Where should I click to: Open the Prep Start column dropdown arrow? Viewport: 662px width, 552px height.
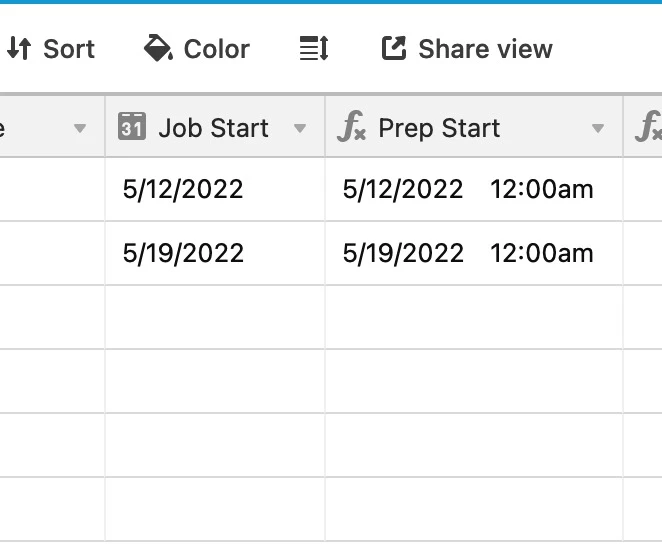pos(598,129)
